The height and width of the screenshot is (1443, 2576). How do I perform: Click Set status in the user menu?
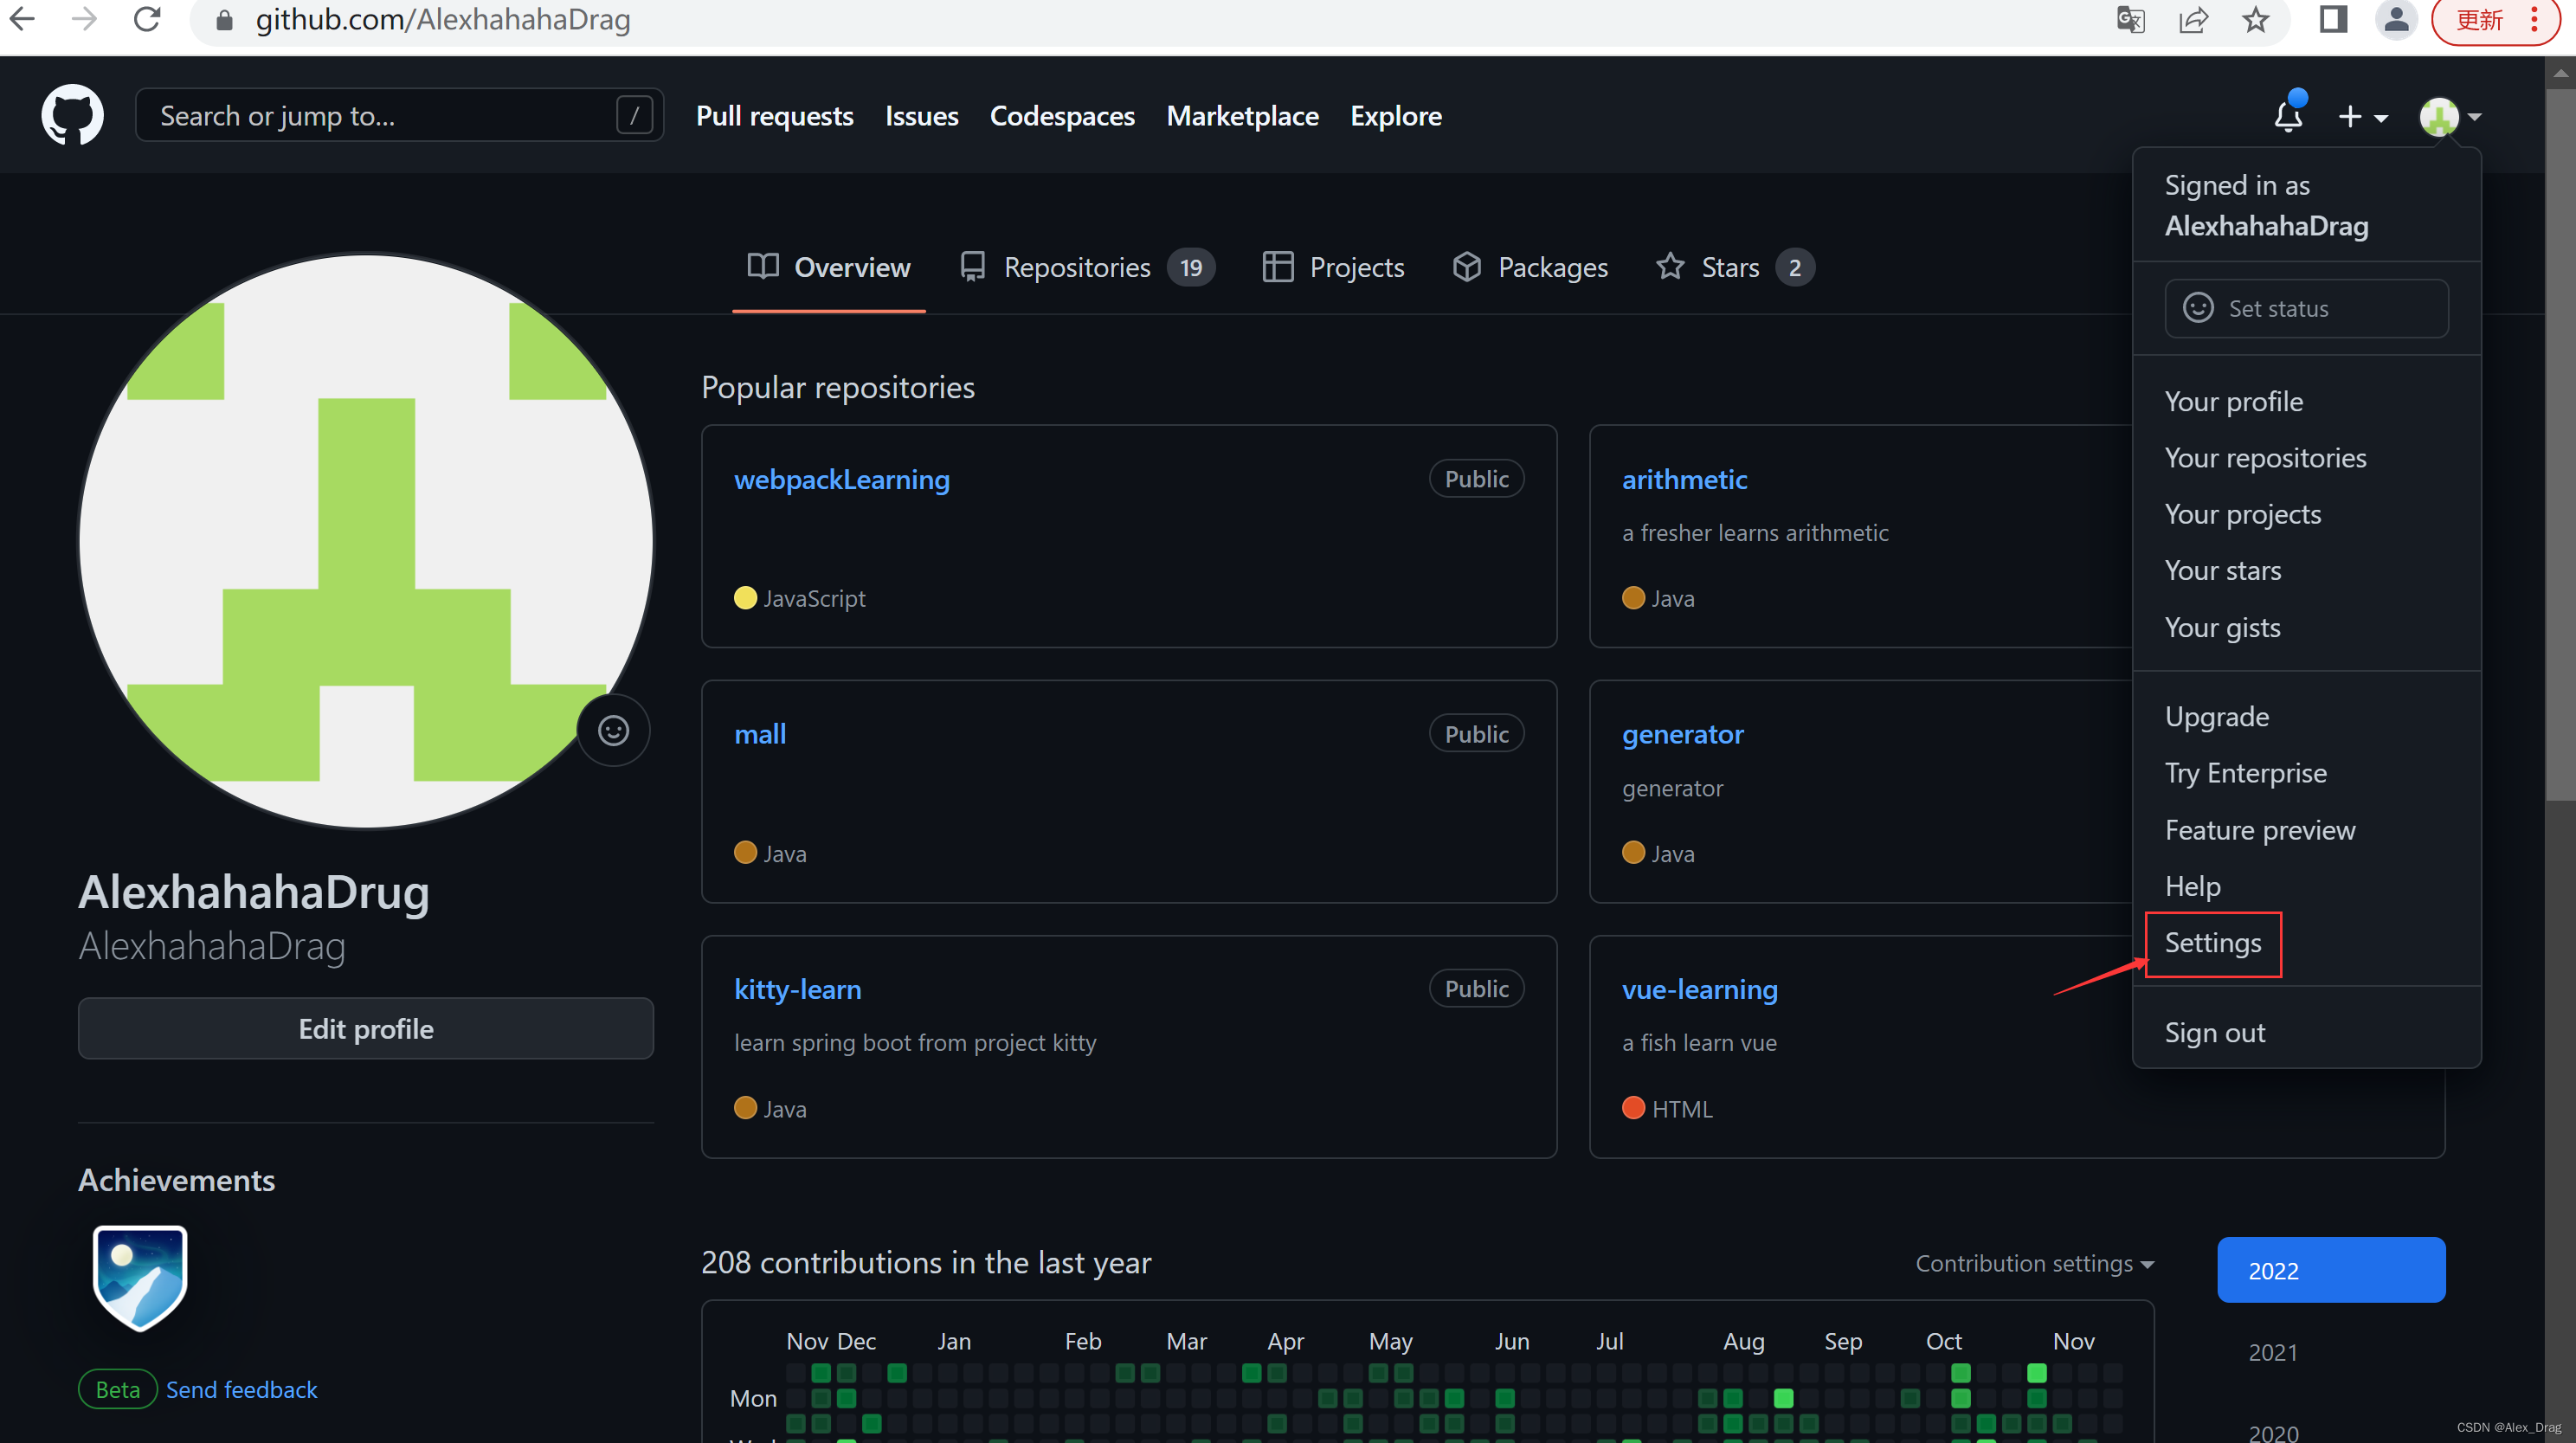[x=2306, y=309]
